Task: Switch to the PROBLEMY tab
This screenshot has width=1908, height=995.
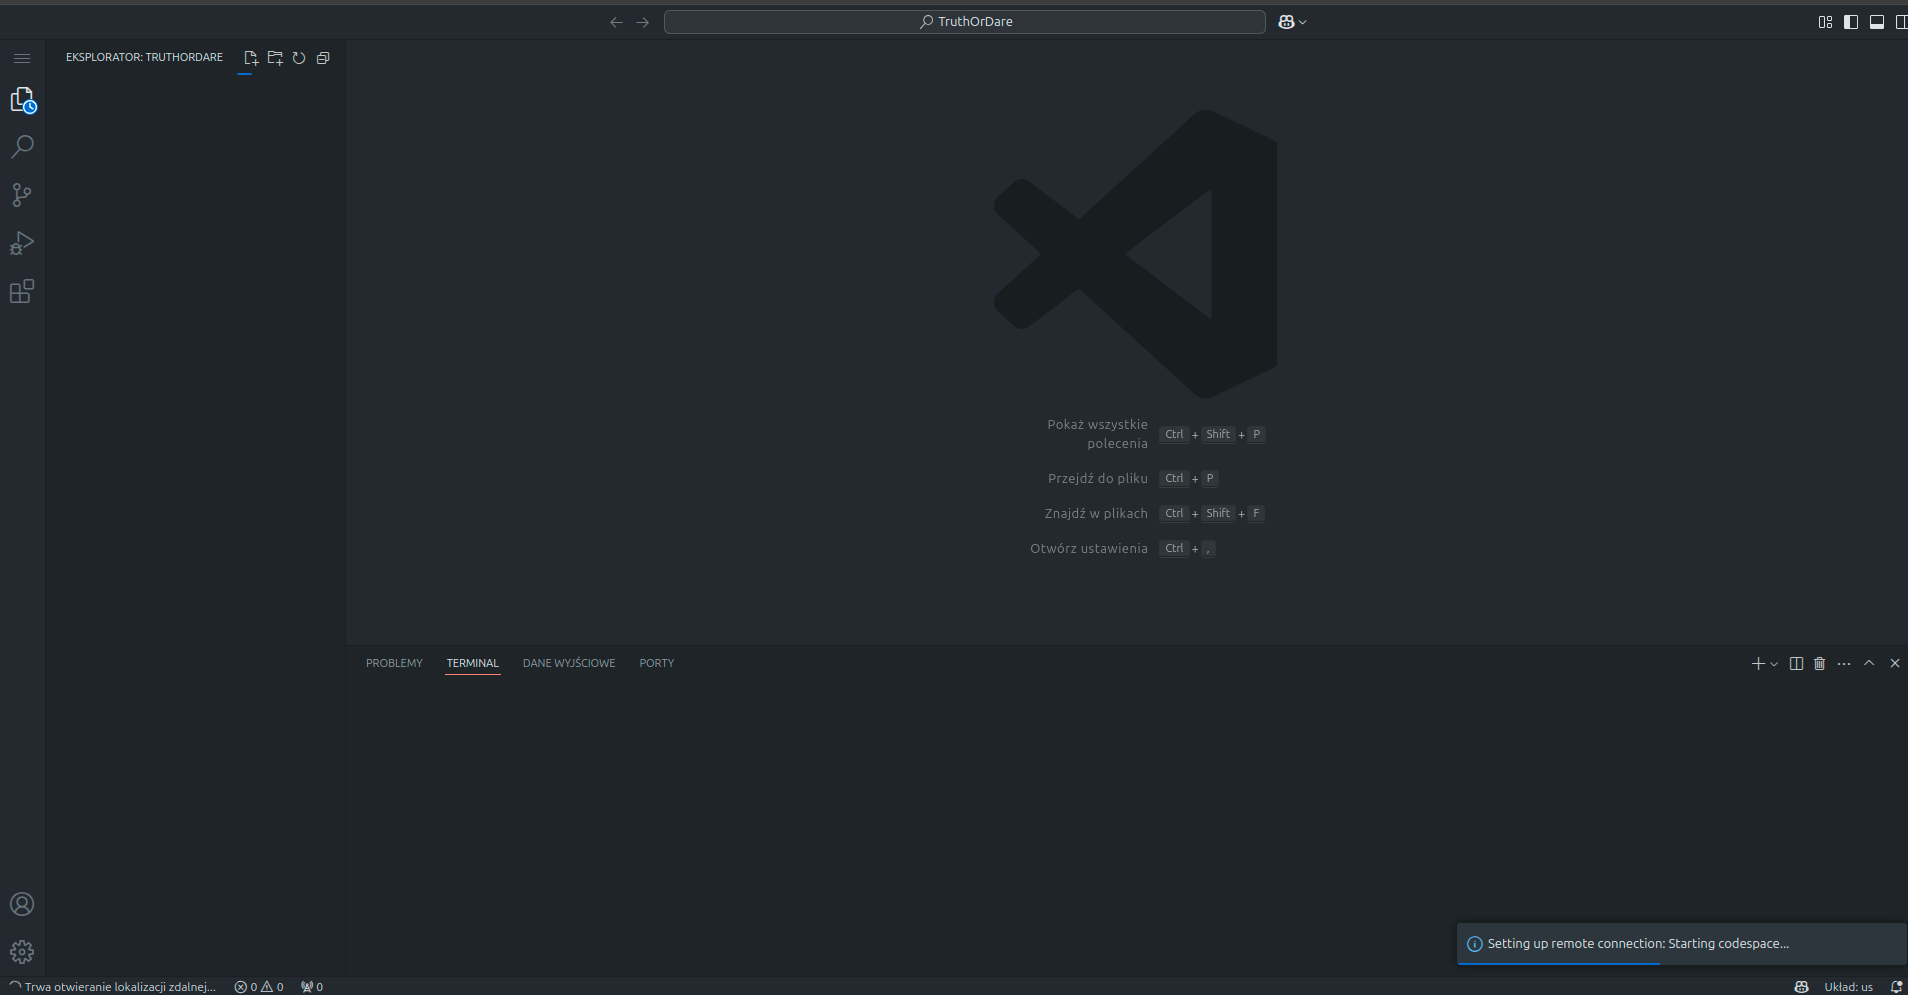Action: (394, 664)
